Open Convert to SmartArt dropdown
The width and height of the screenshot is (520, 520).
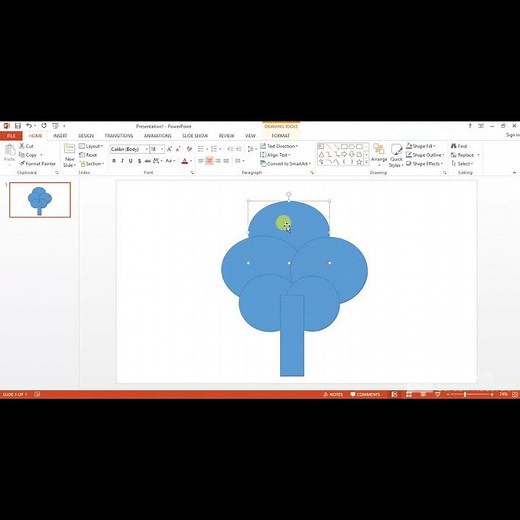[x=286, y=164]
